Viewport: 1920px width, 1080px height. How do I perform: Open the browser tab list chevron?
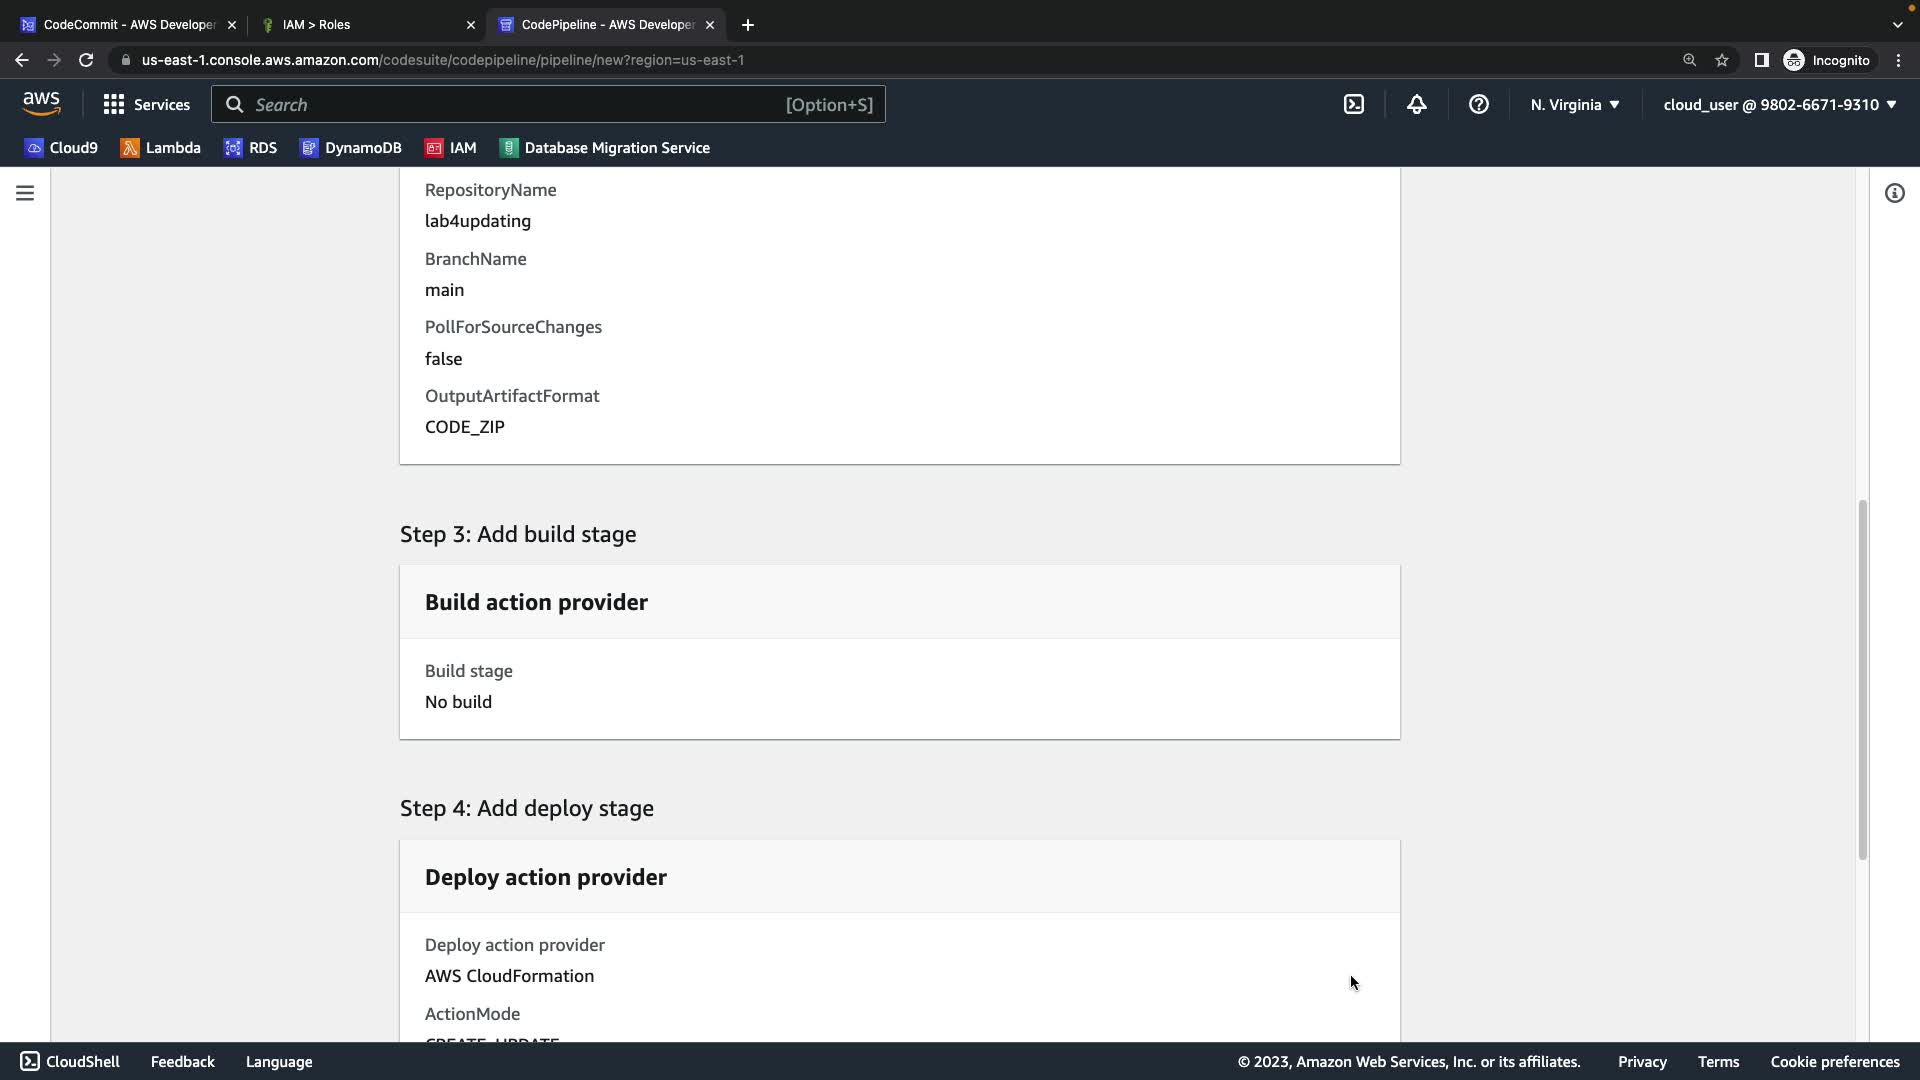(1897, 24)
